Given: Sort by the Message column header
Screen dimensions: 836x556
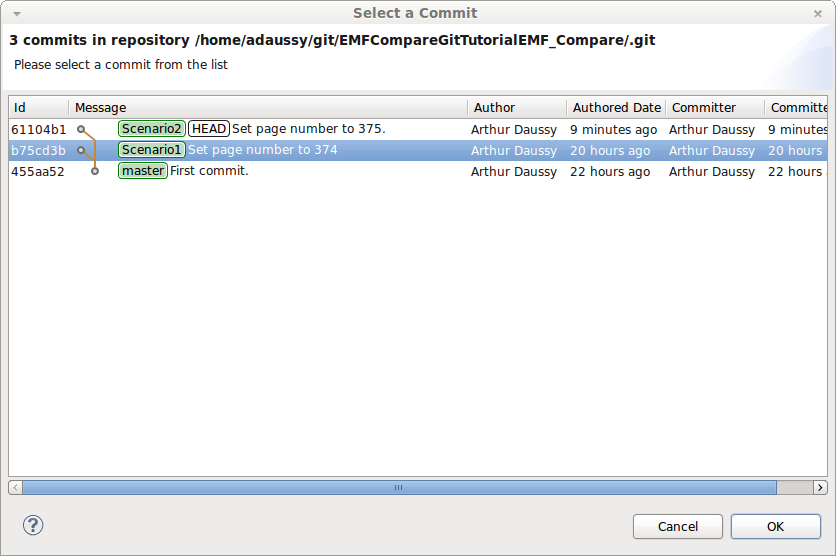Looking at the screenshot, I should 267,107.
